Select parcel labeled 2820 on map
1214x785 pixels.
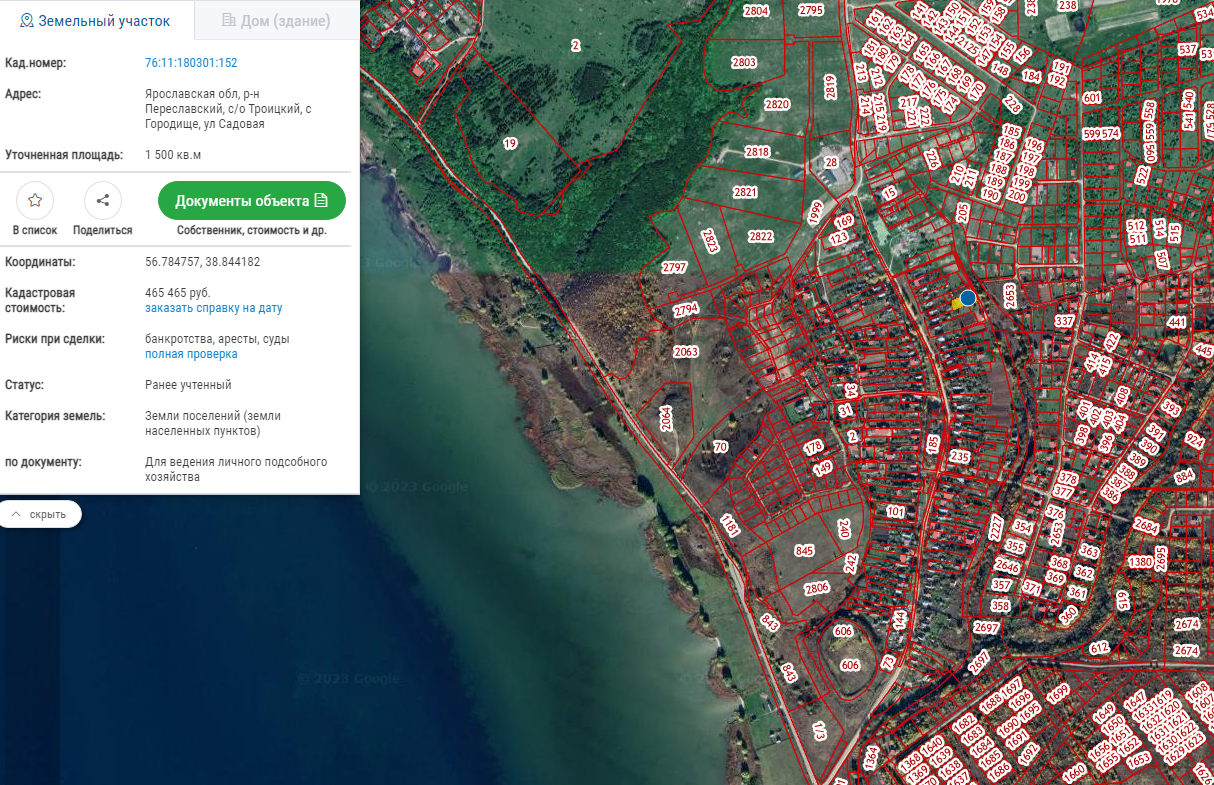(777, 104)
